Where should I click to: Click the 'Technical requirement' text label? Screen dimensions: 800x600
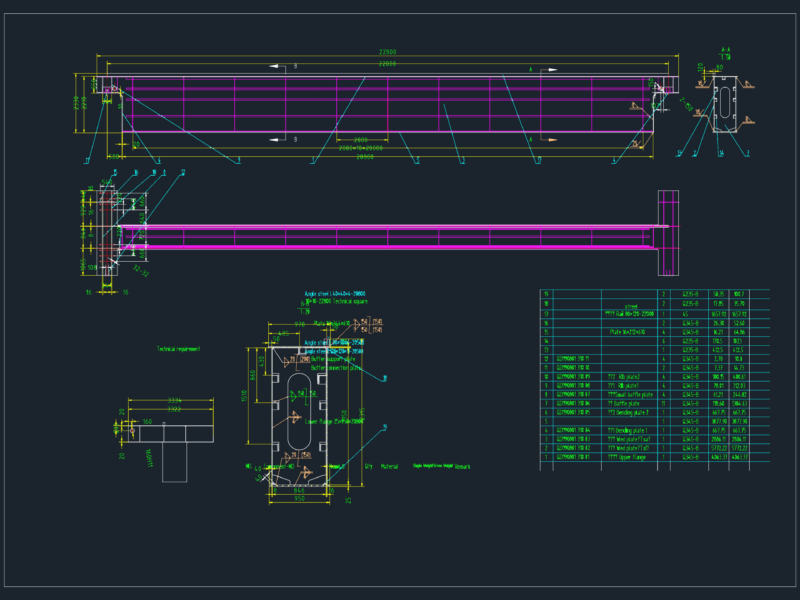[x=179, y=349]
